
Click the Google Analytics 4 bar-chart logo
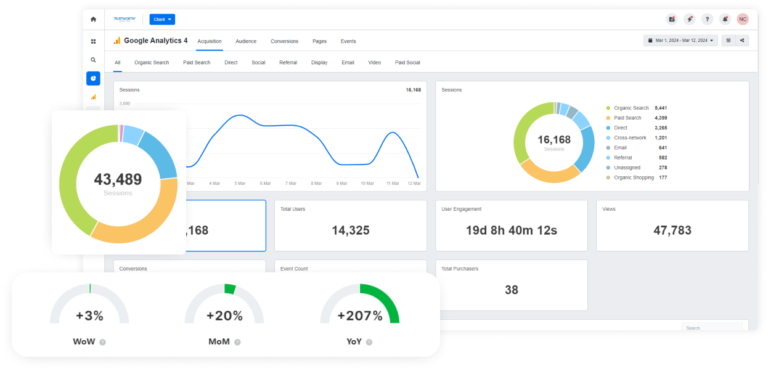[x=117, y=41]
